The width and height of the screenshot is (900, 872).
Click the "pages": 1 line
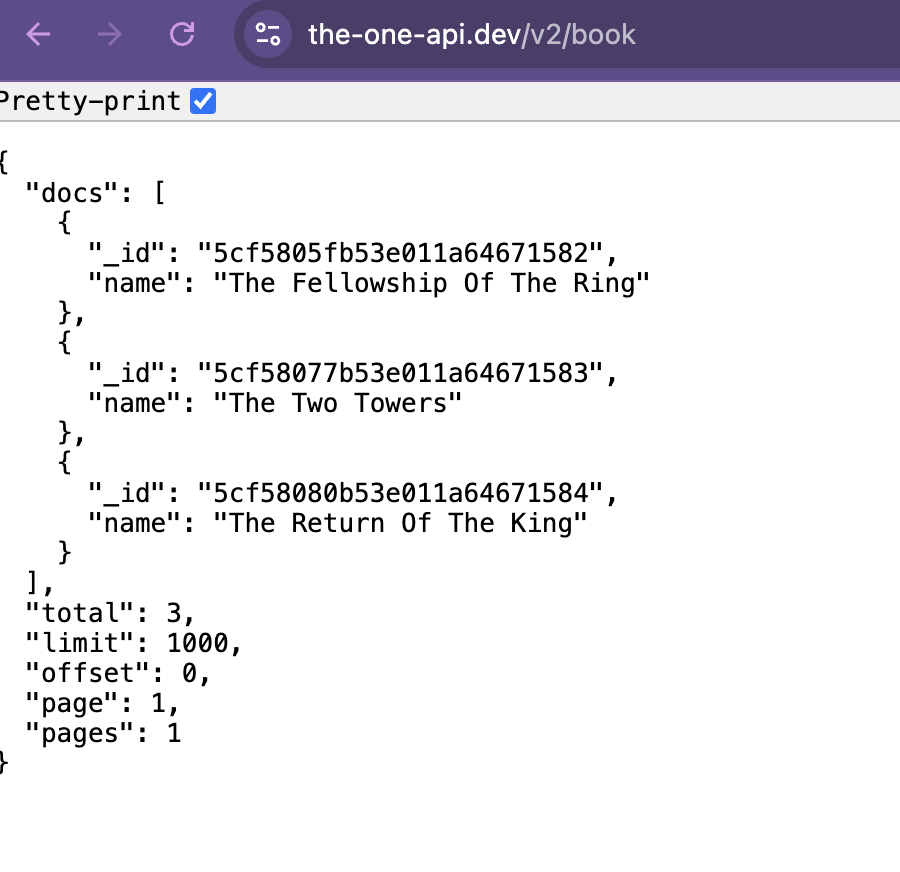tap(102, 733)
